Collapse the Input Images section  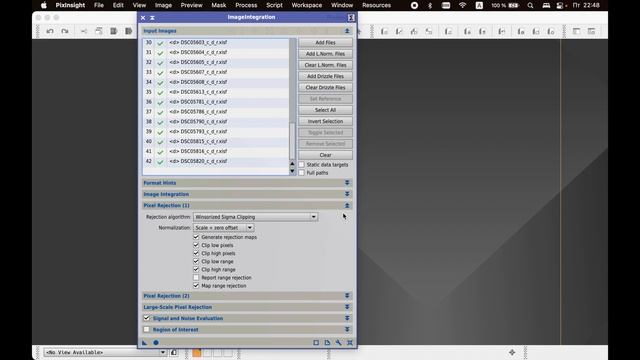point(347,31)
